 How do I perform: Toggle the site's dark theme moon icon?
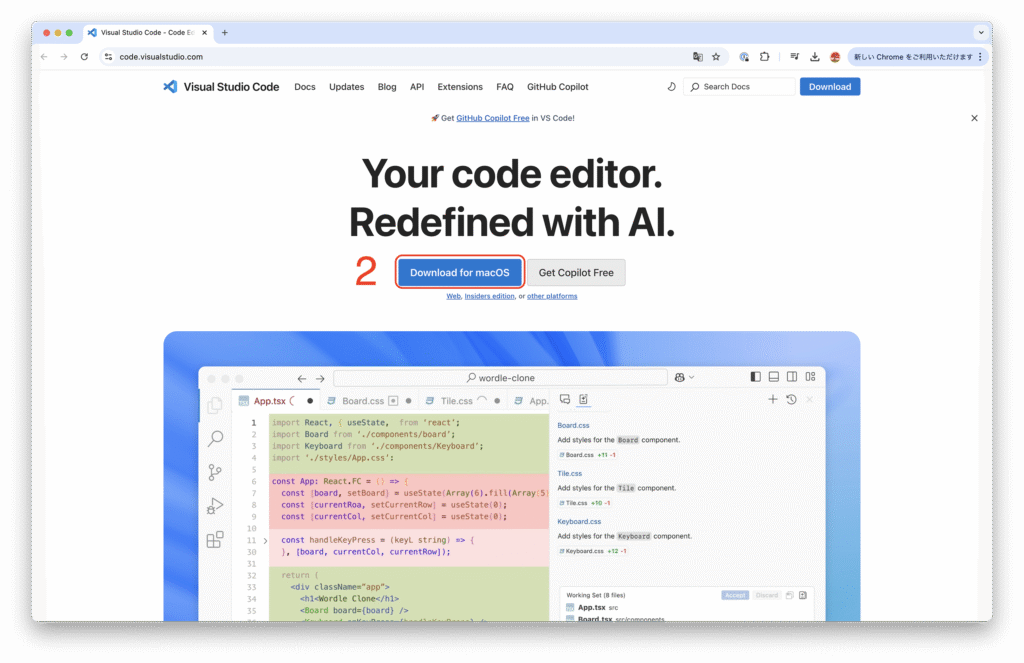point(671,86)
